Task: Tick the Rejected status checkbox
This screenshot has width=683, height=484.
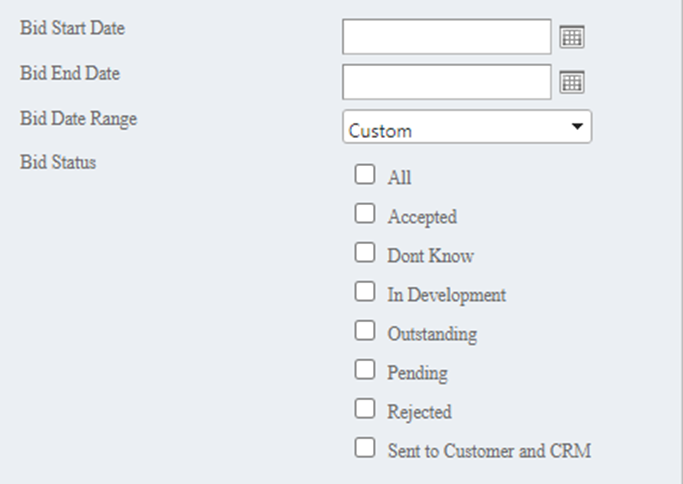Action: (365, 409)
